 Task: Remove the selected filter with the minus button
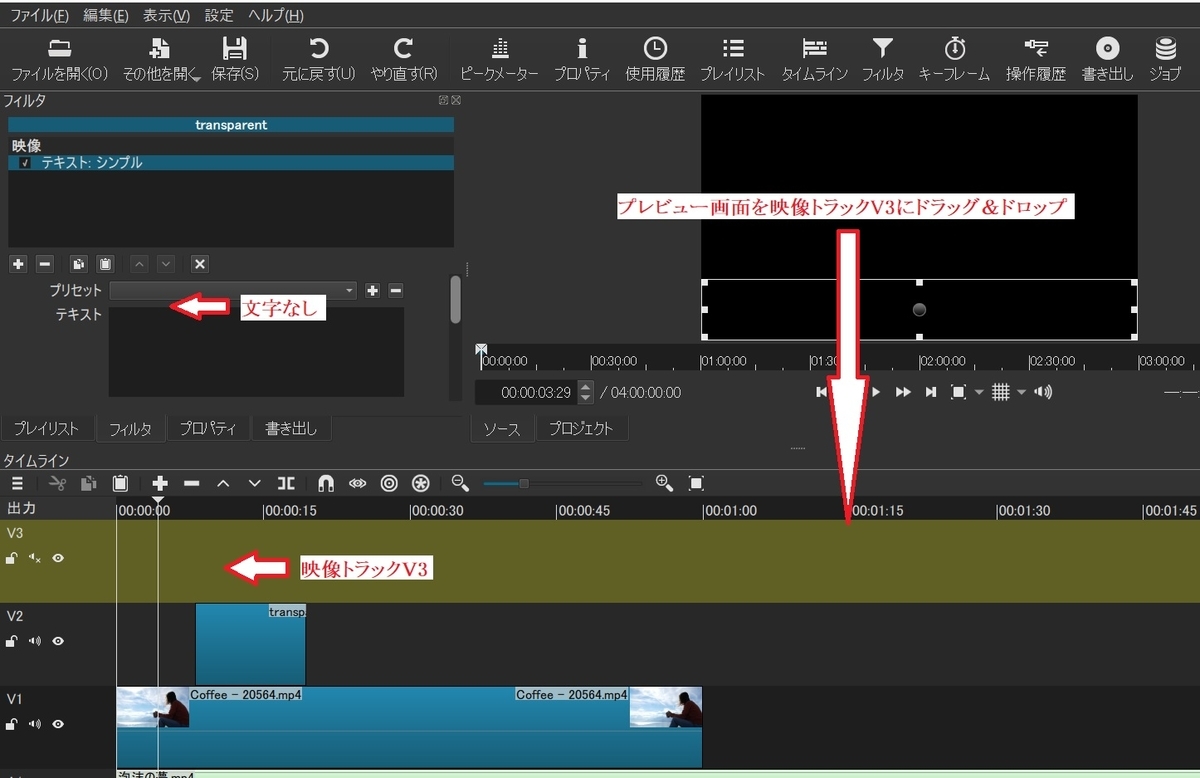[44, 264]
